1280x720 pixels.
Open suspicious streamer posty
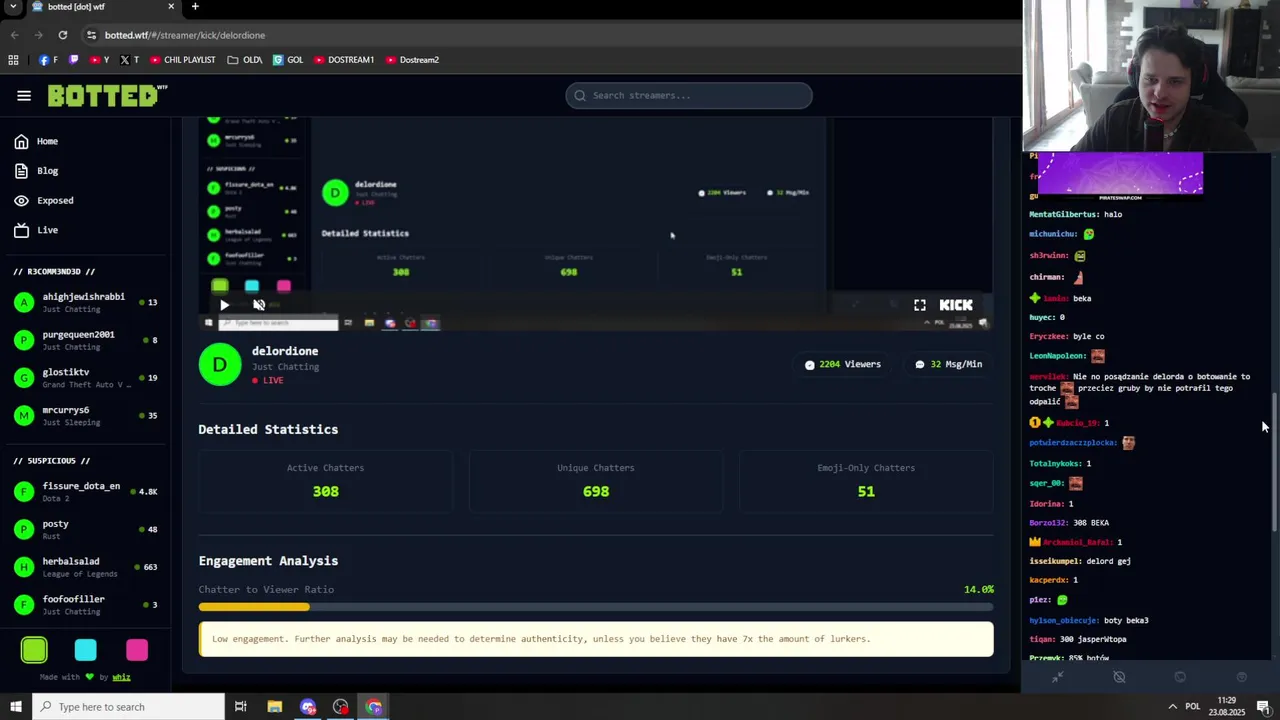[85, 529]
